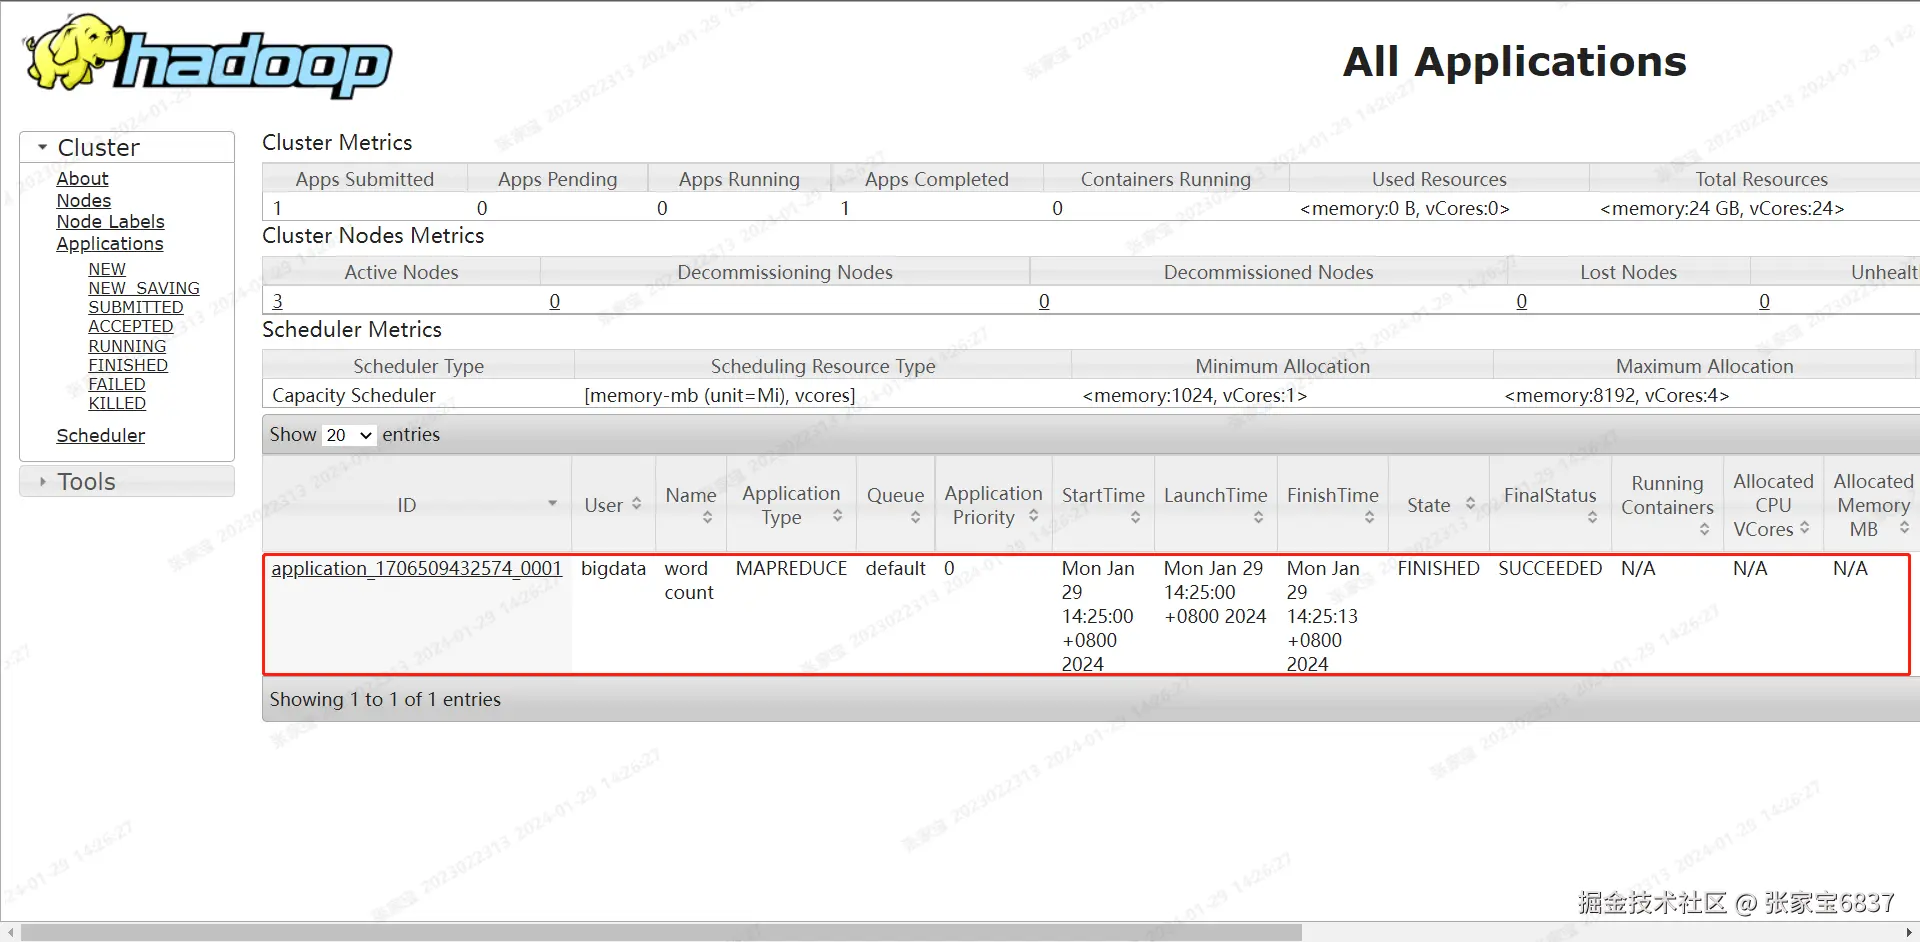This screenshot has height=942, width=1920.
Task: Select the default queue cell
Action: 895,568
